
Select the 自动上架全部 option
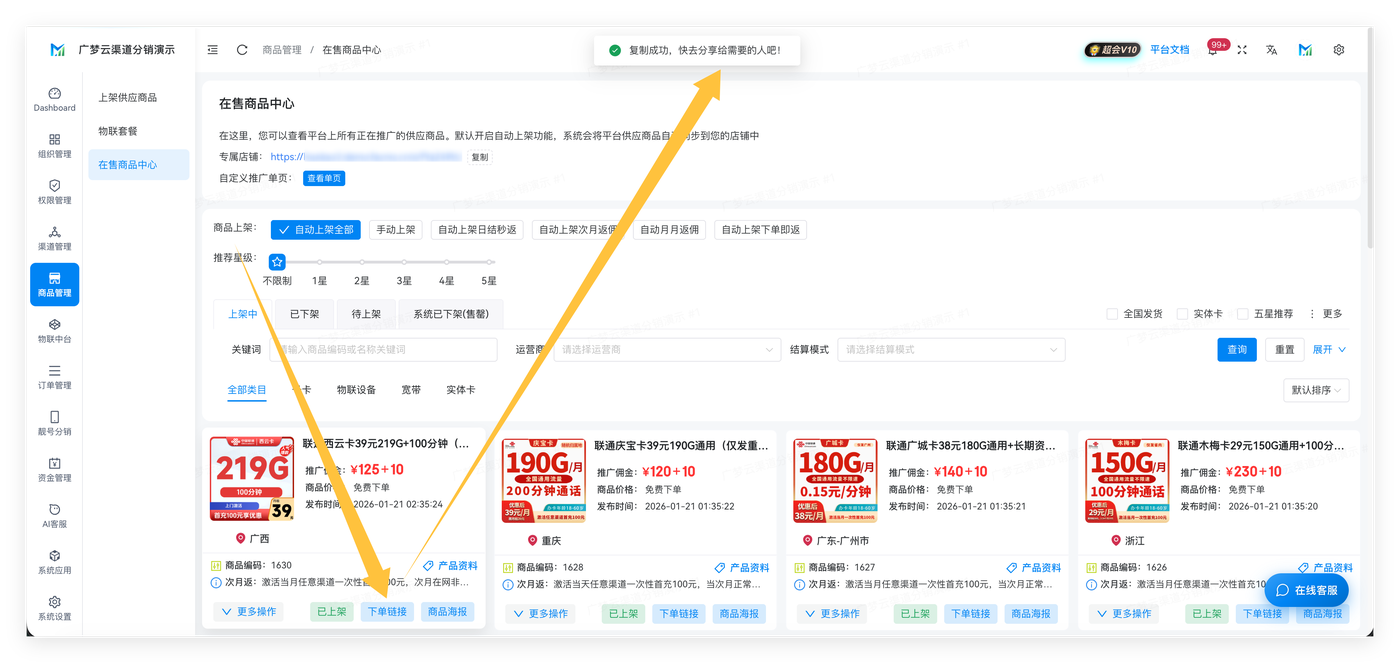(316, 230)
